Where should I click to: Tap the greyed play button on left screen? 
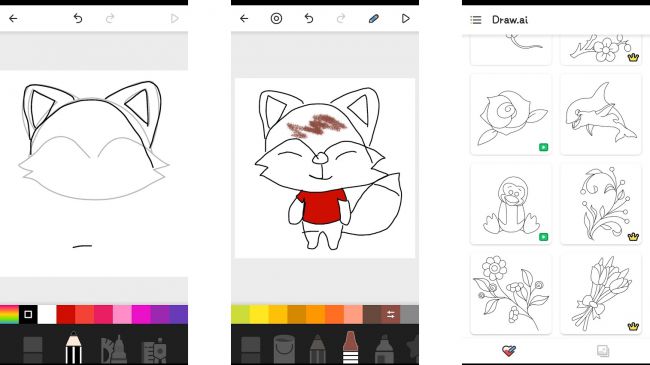pyautogui.click(x=175, y=18)
